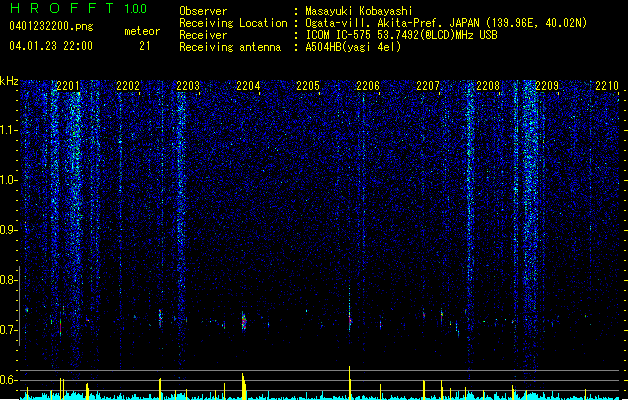The height and width of the screenshot is (400, 629).
Task: Click version number 1.0.0
Action: tap(135, 9)
